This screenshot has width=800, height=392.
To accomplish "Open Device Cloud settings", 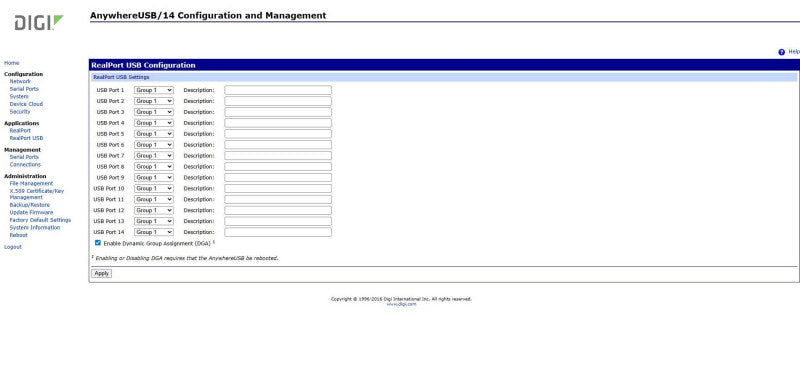I will coord(26,104).
